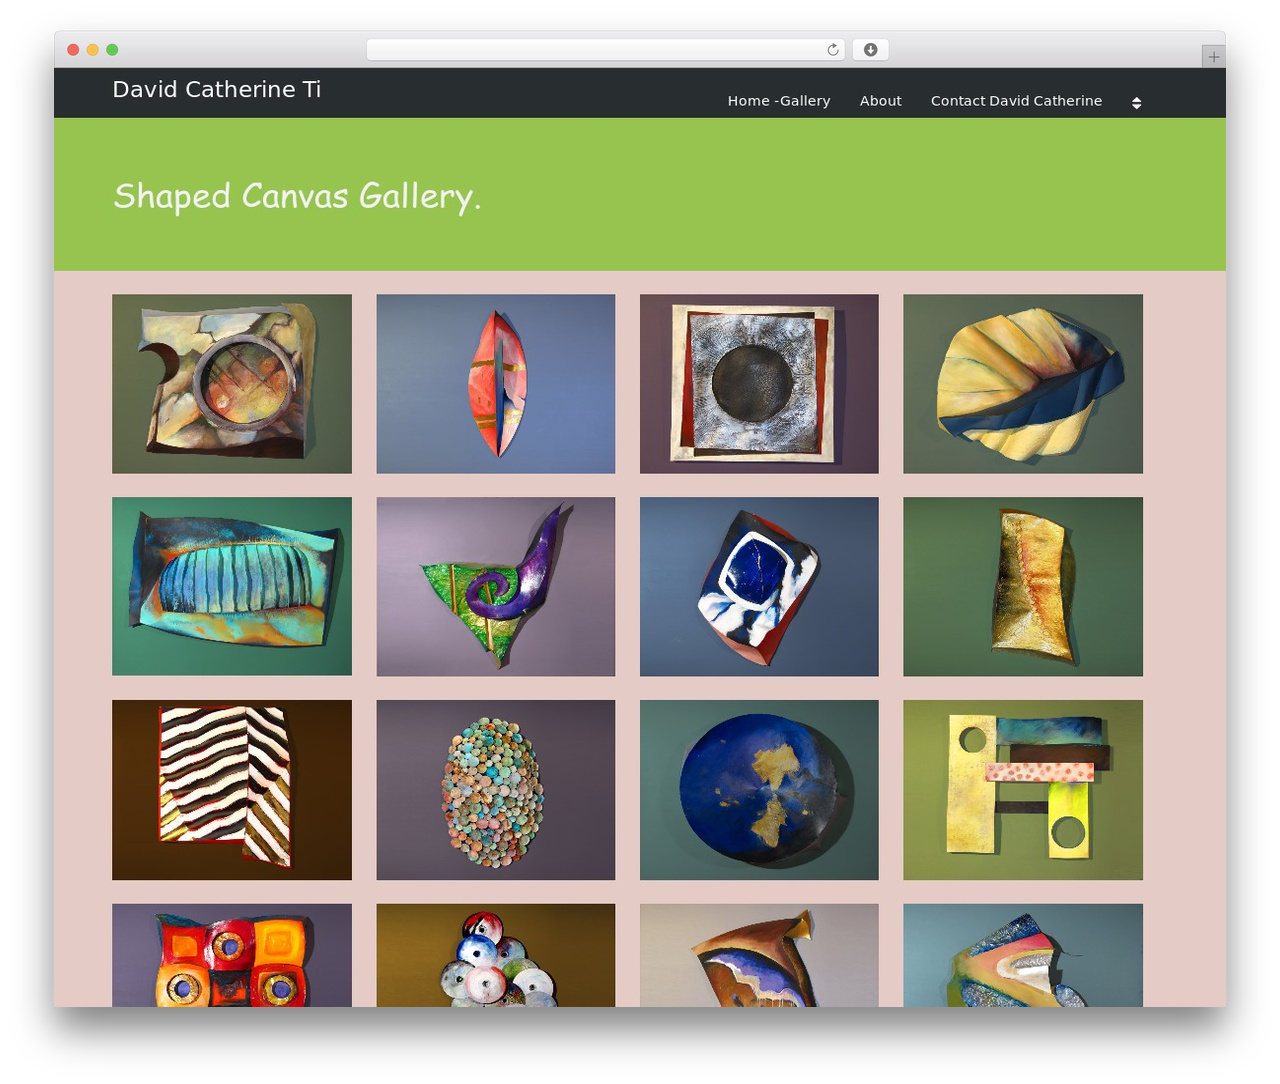The image size is (1280, 1084).
Task: Open the black circle on silver square thumbnail
Action: point(759,384)
